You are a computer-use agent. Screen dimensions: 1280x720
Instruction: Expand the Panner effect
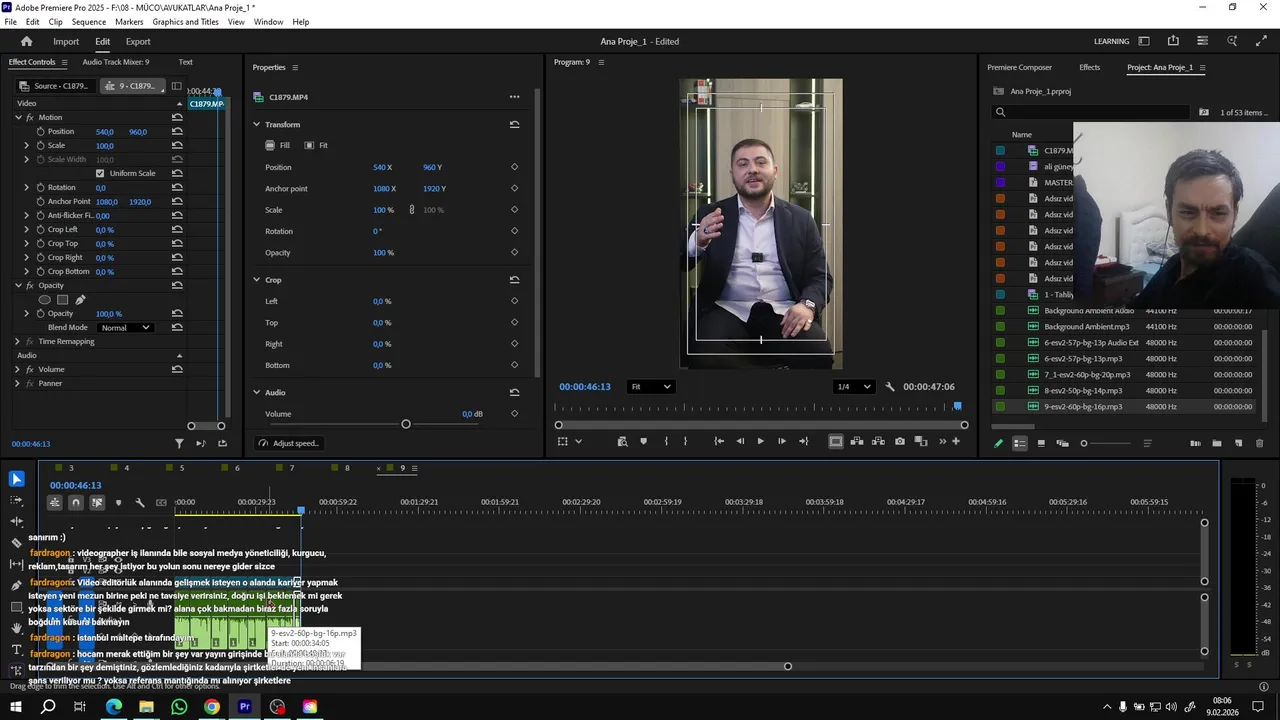[x=18, y=383]
